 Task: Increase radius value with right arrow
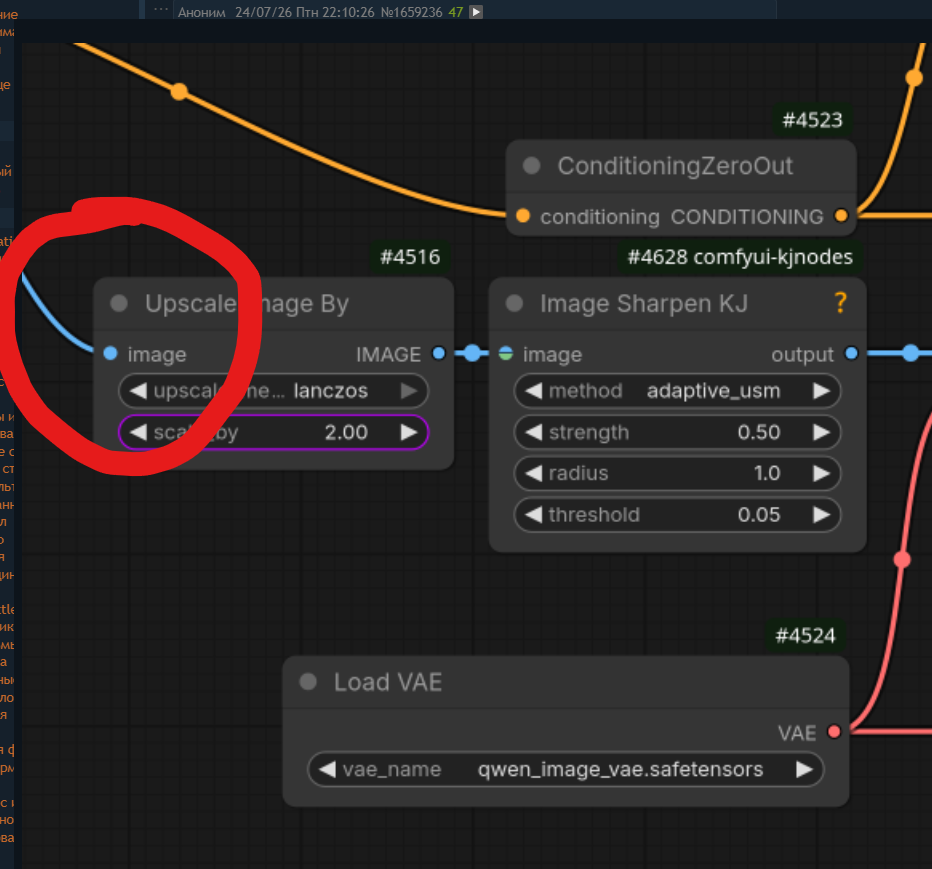tap(821, 473)
